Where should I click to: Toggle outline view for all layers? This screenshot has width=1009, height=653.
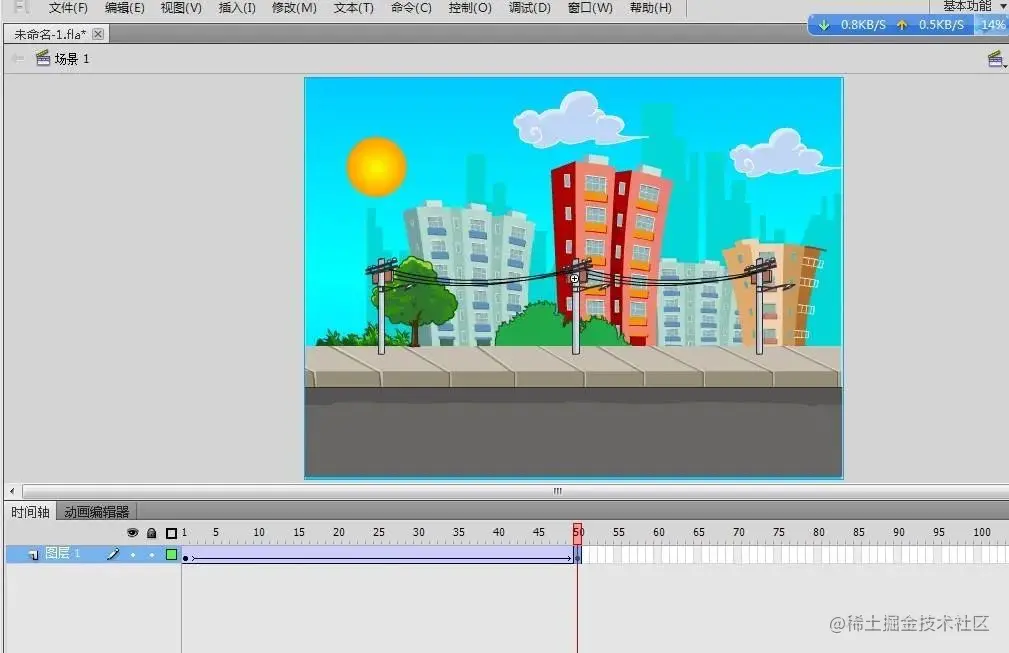tap(171, 533)
